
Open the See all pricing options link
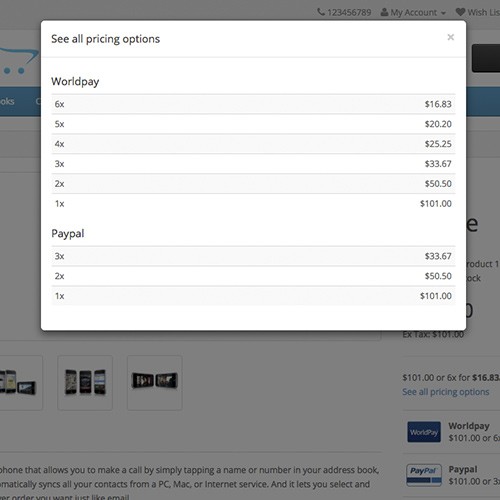[x=445, y=392]
